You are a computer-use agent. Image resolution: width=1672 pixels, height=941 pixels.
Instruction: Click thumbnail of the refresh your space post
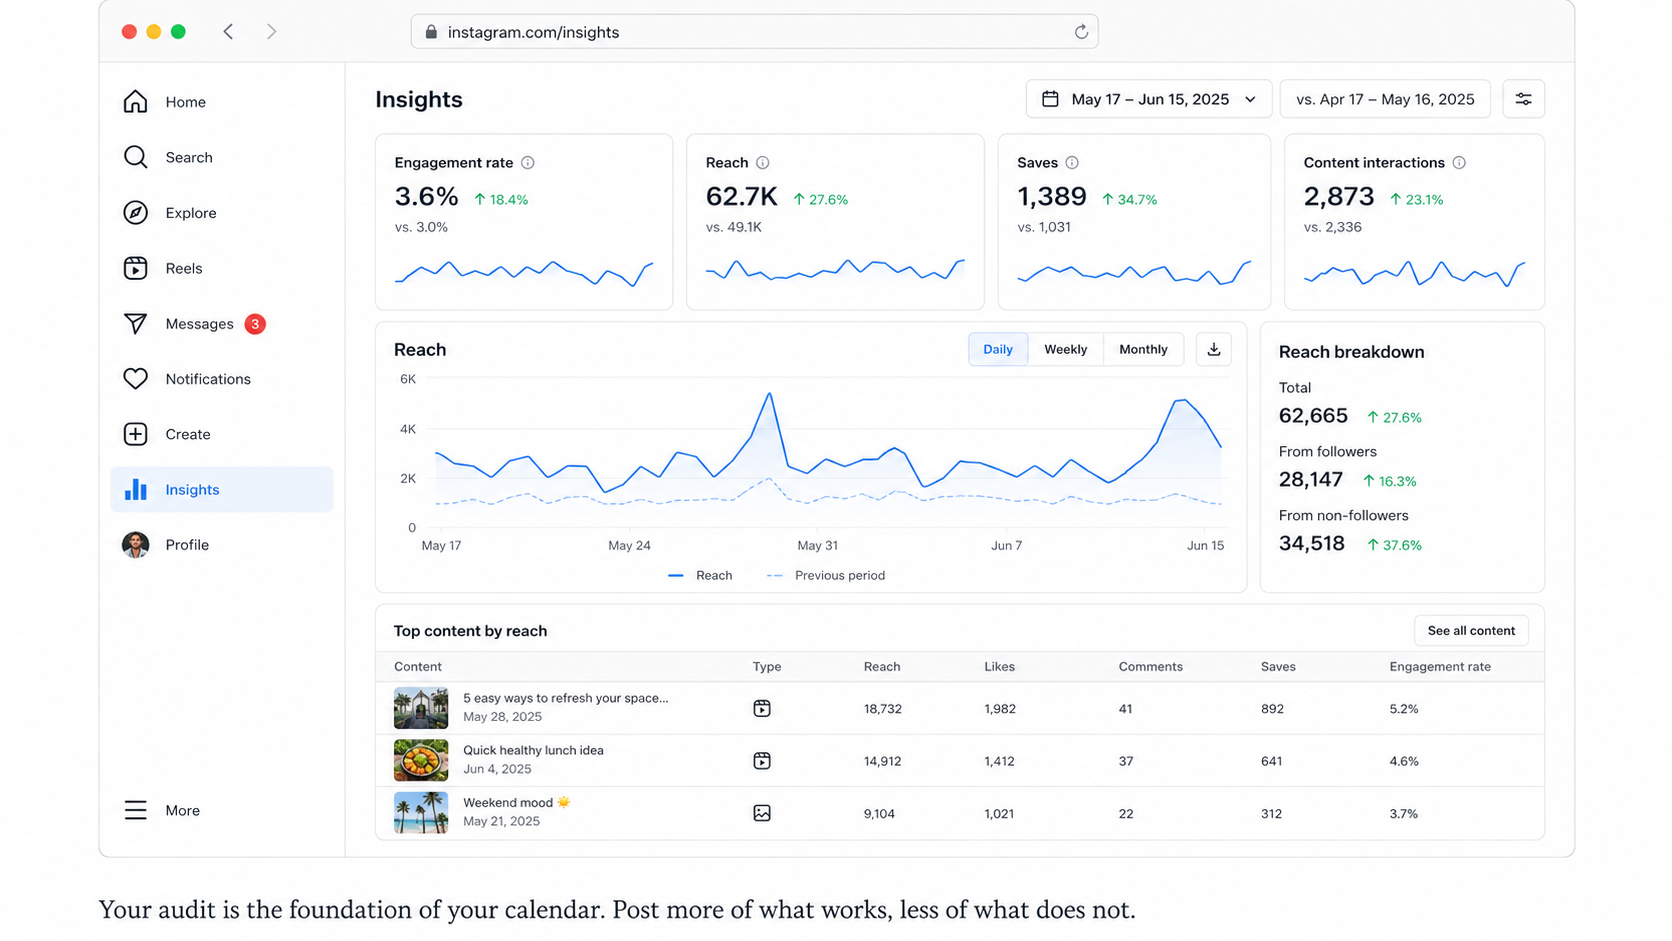421,709
